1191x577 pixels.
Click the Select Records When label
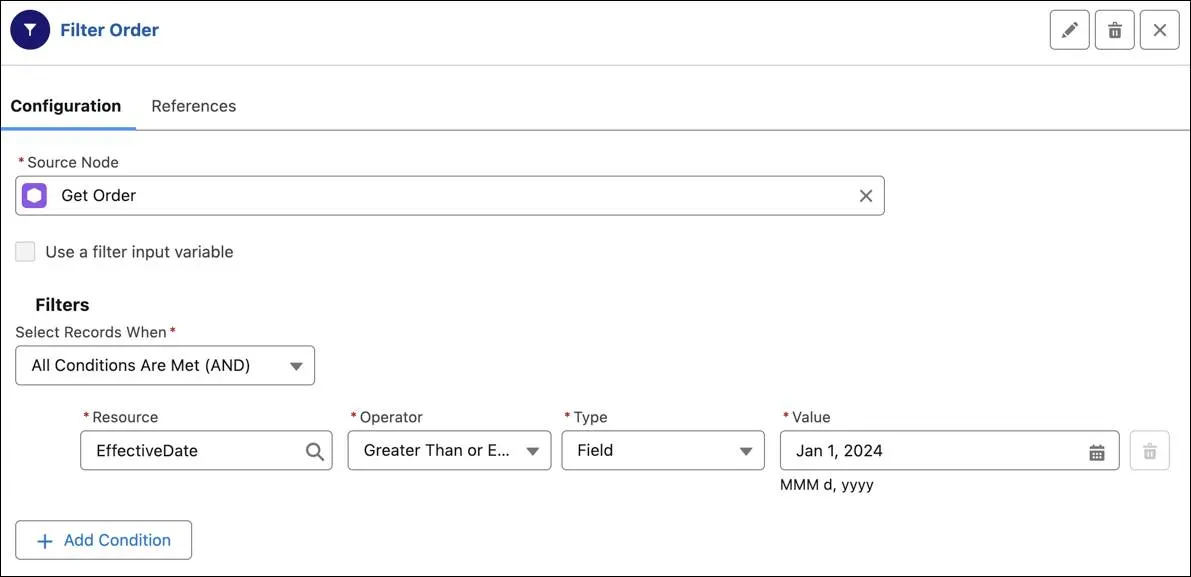tap(91, 333)
